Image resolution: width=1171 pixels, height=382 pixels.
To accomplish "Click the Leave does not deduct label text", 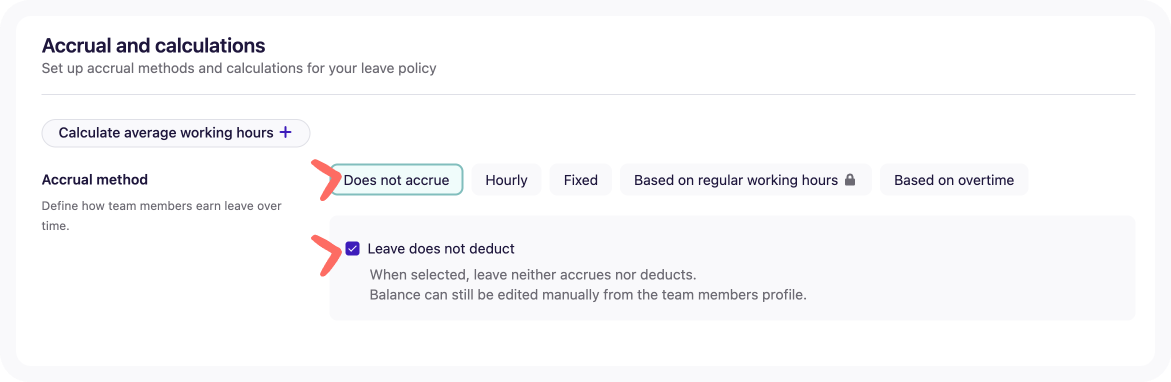I will coord(441,248).
